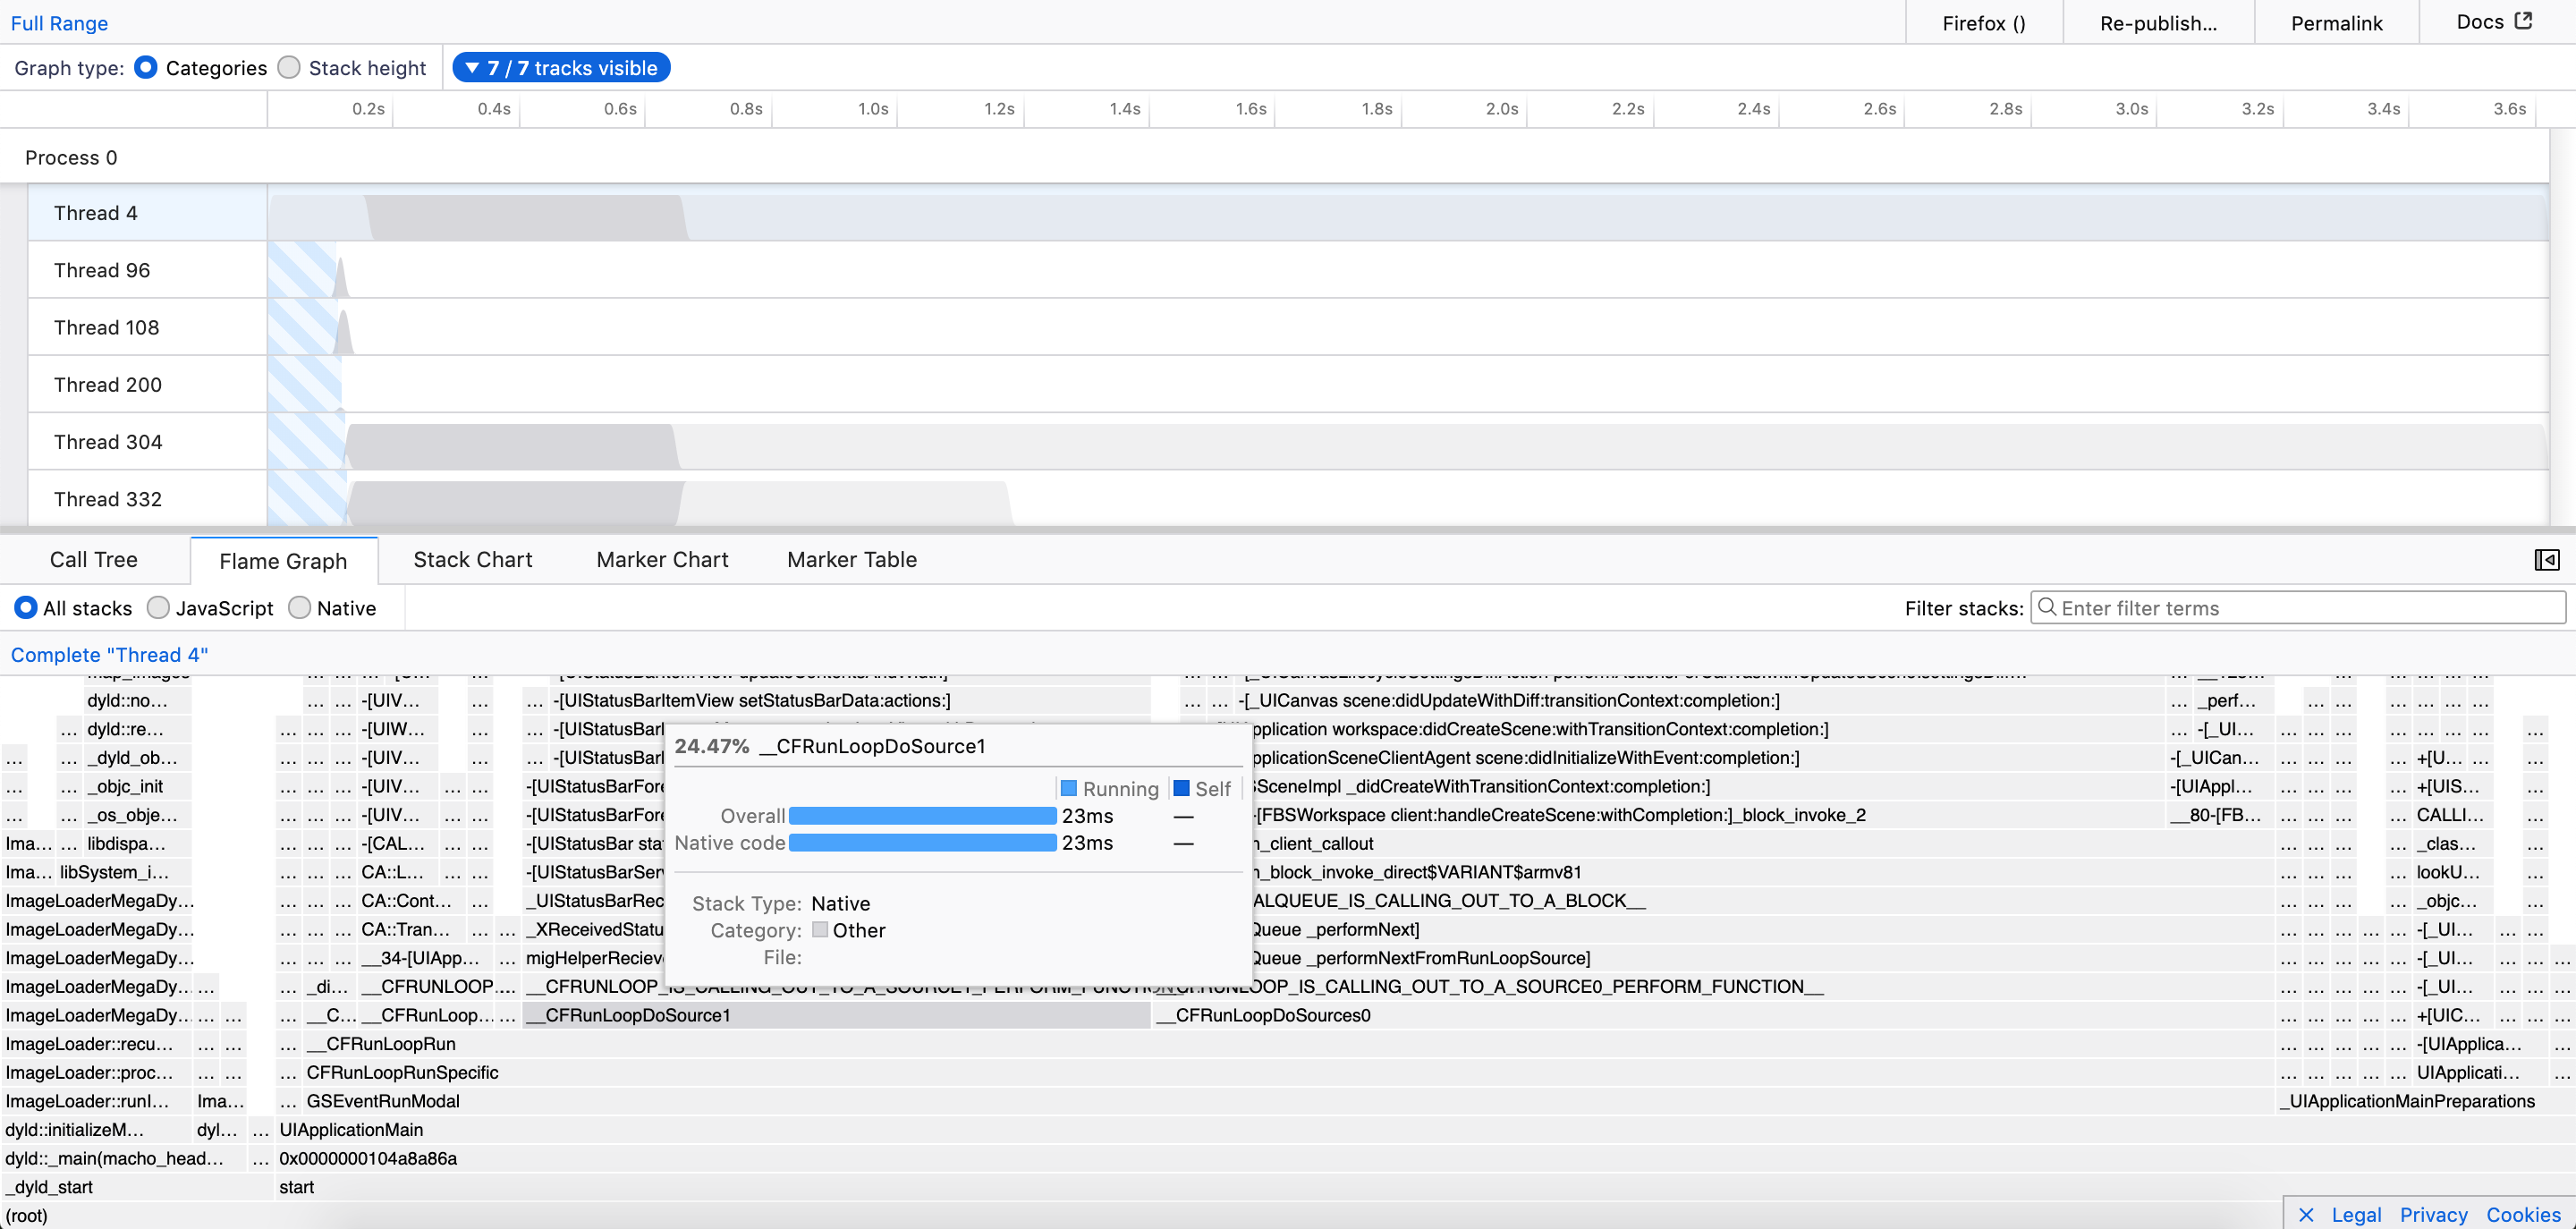2576x1229 pixels.
Task: Choose JavaScript stacks radio option
Action: coord(158,608)
